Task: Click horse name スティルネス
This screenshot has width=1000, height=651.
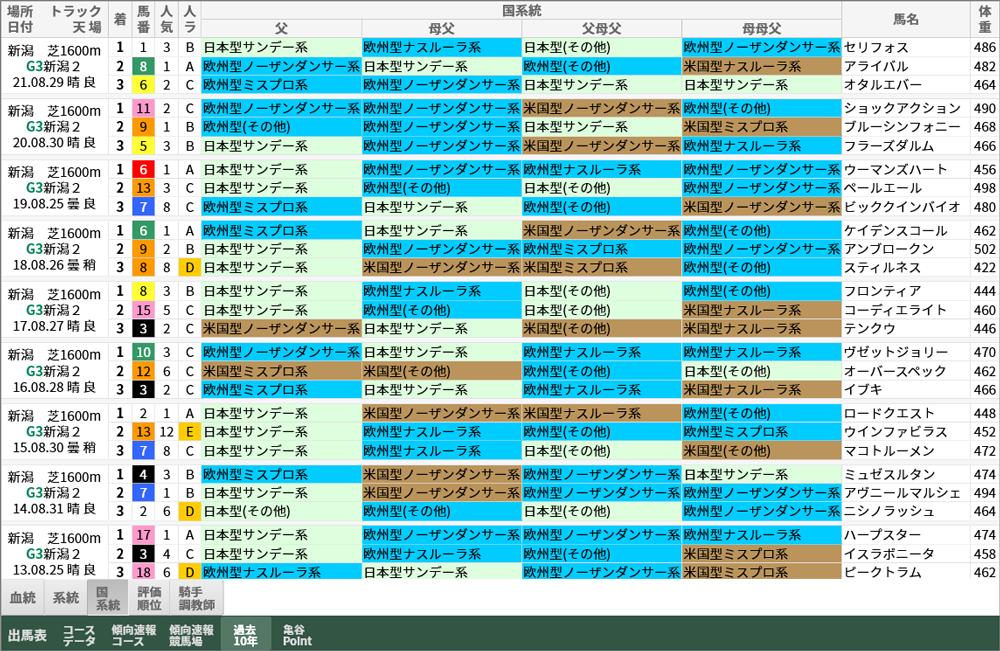Action: pyautogui.click(x=883, y=268)
